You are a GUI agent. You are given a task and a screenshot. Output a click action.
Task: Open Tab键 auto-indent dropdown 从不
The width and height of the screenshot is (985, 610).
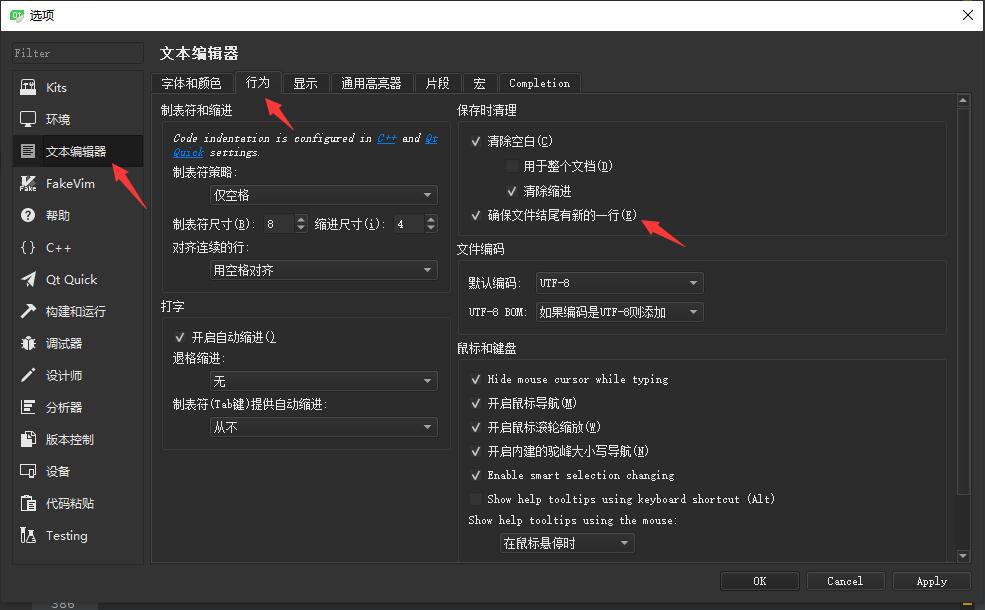click(324, 427)
